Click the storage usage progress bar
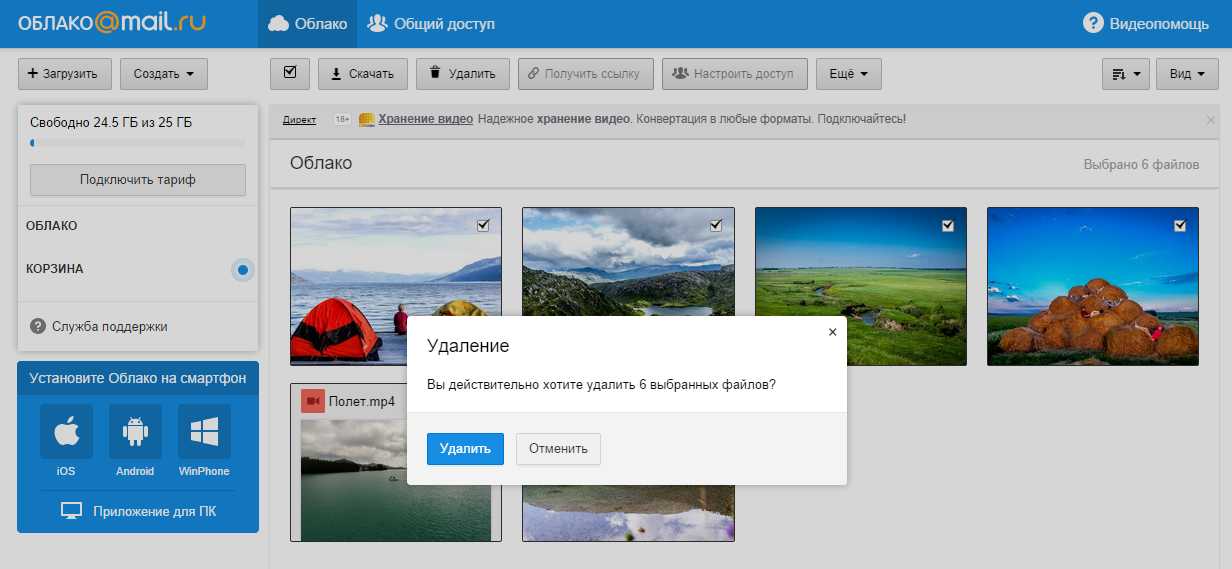Image resolution: width=1232 pixels, height=569 pixels. pyautogui.click(x=137, y=143)
